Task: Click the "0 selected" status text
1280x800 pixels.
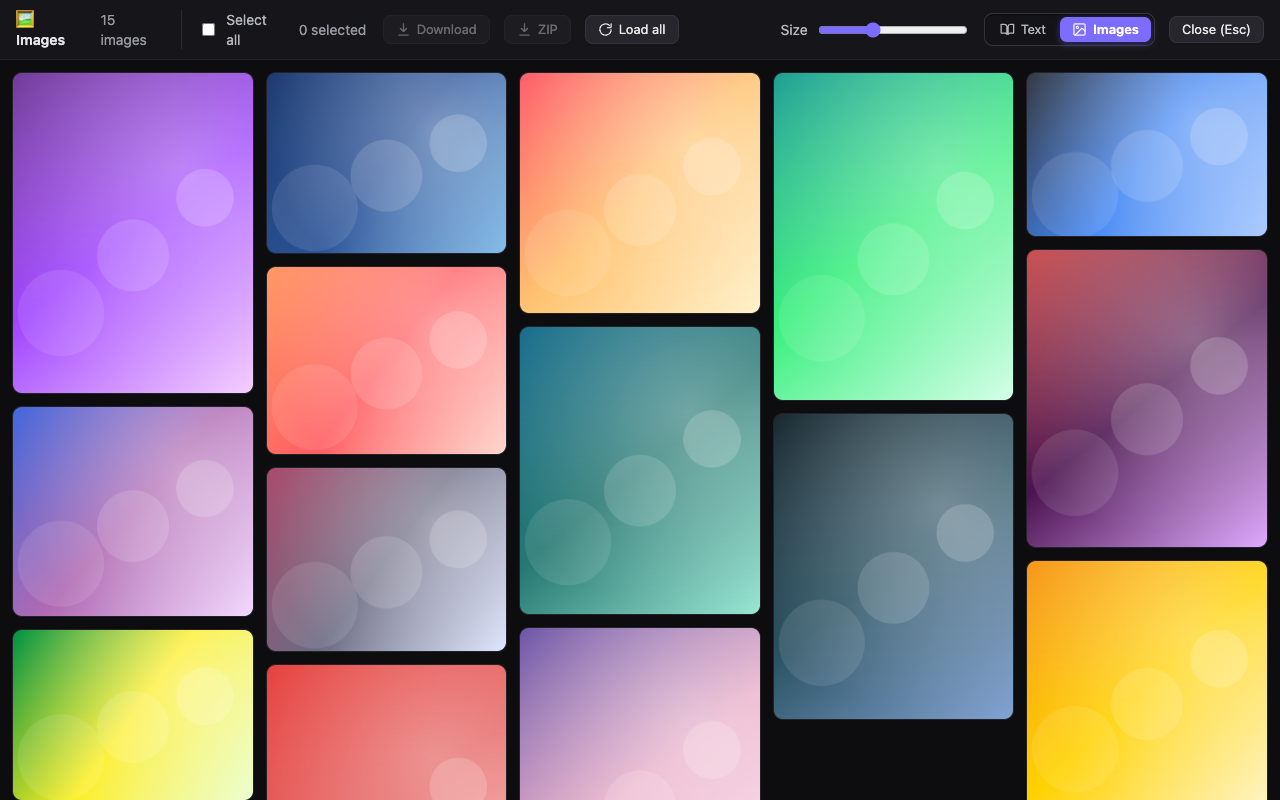Action: click(332, 30)
